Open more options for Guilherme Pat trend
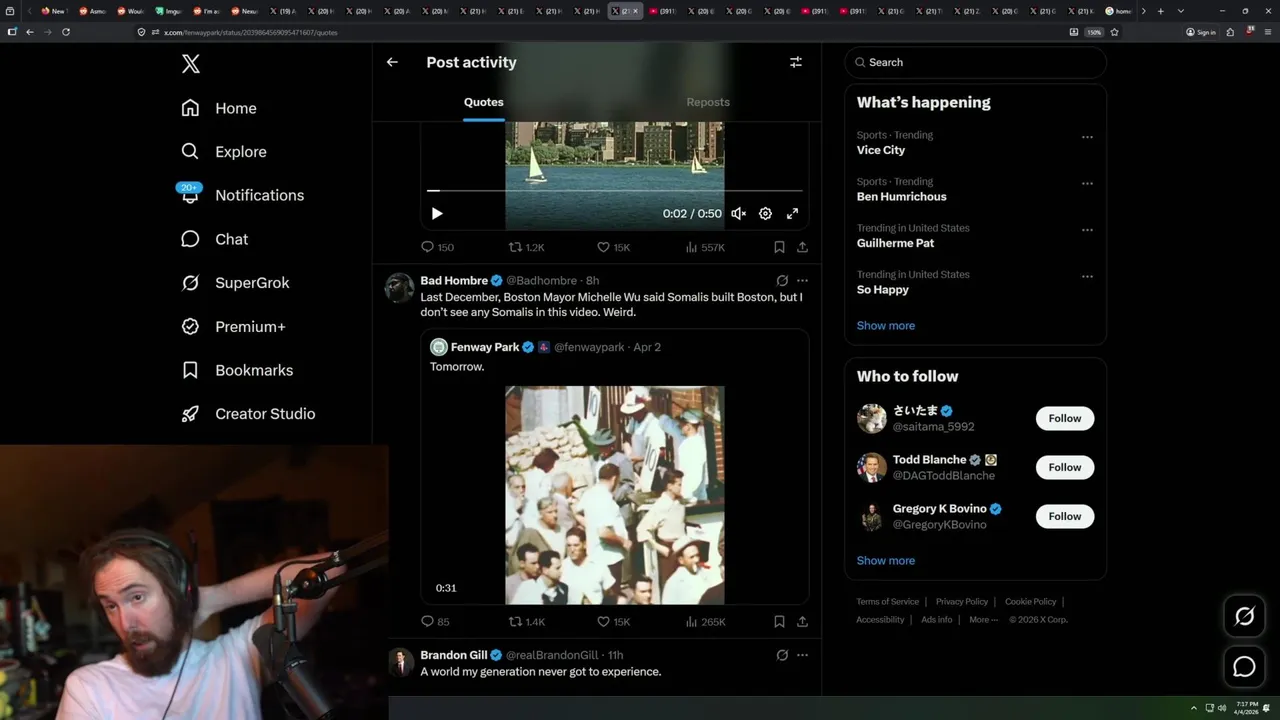This screenshot has width=1280, height=720. click(1087, 230)
